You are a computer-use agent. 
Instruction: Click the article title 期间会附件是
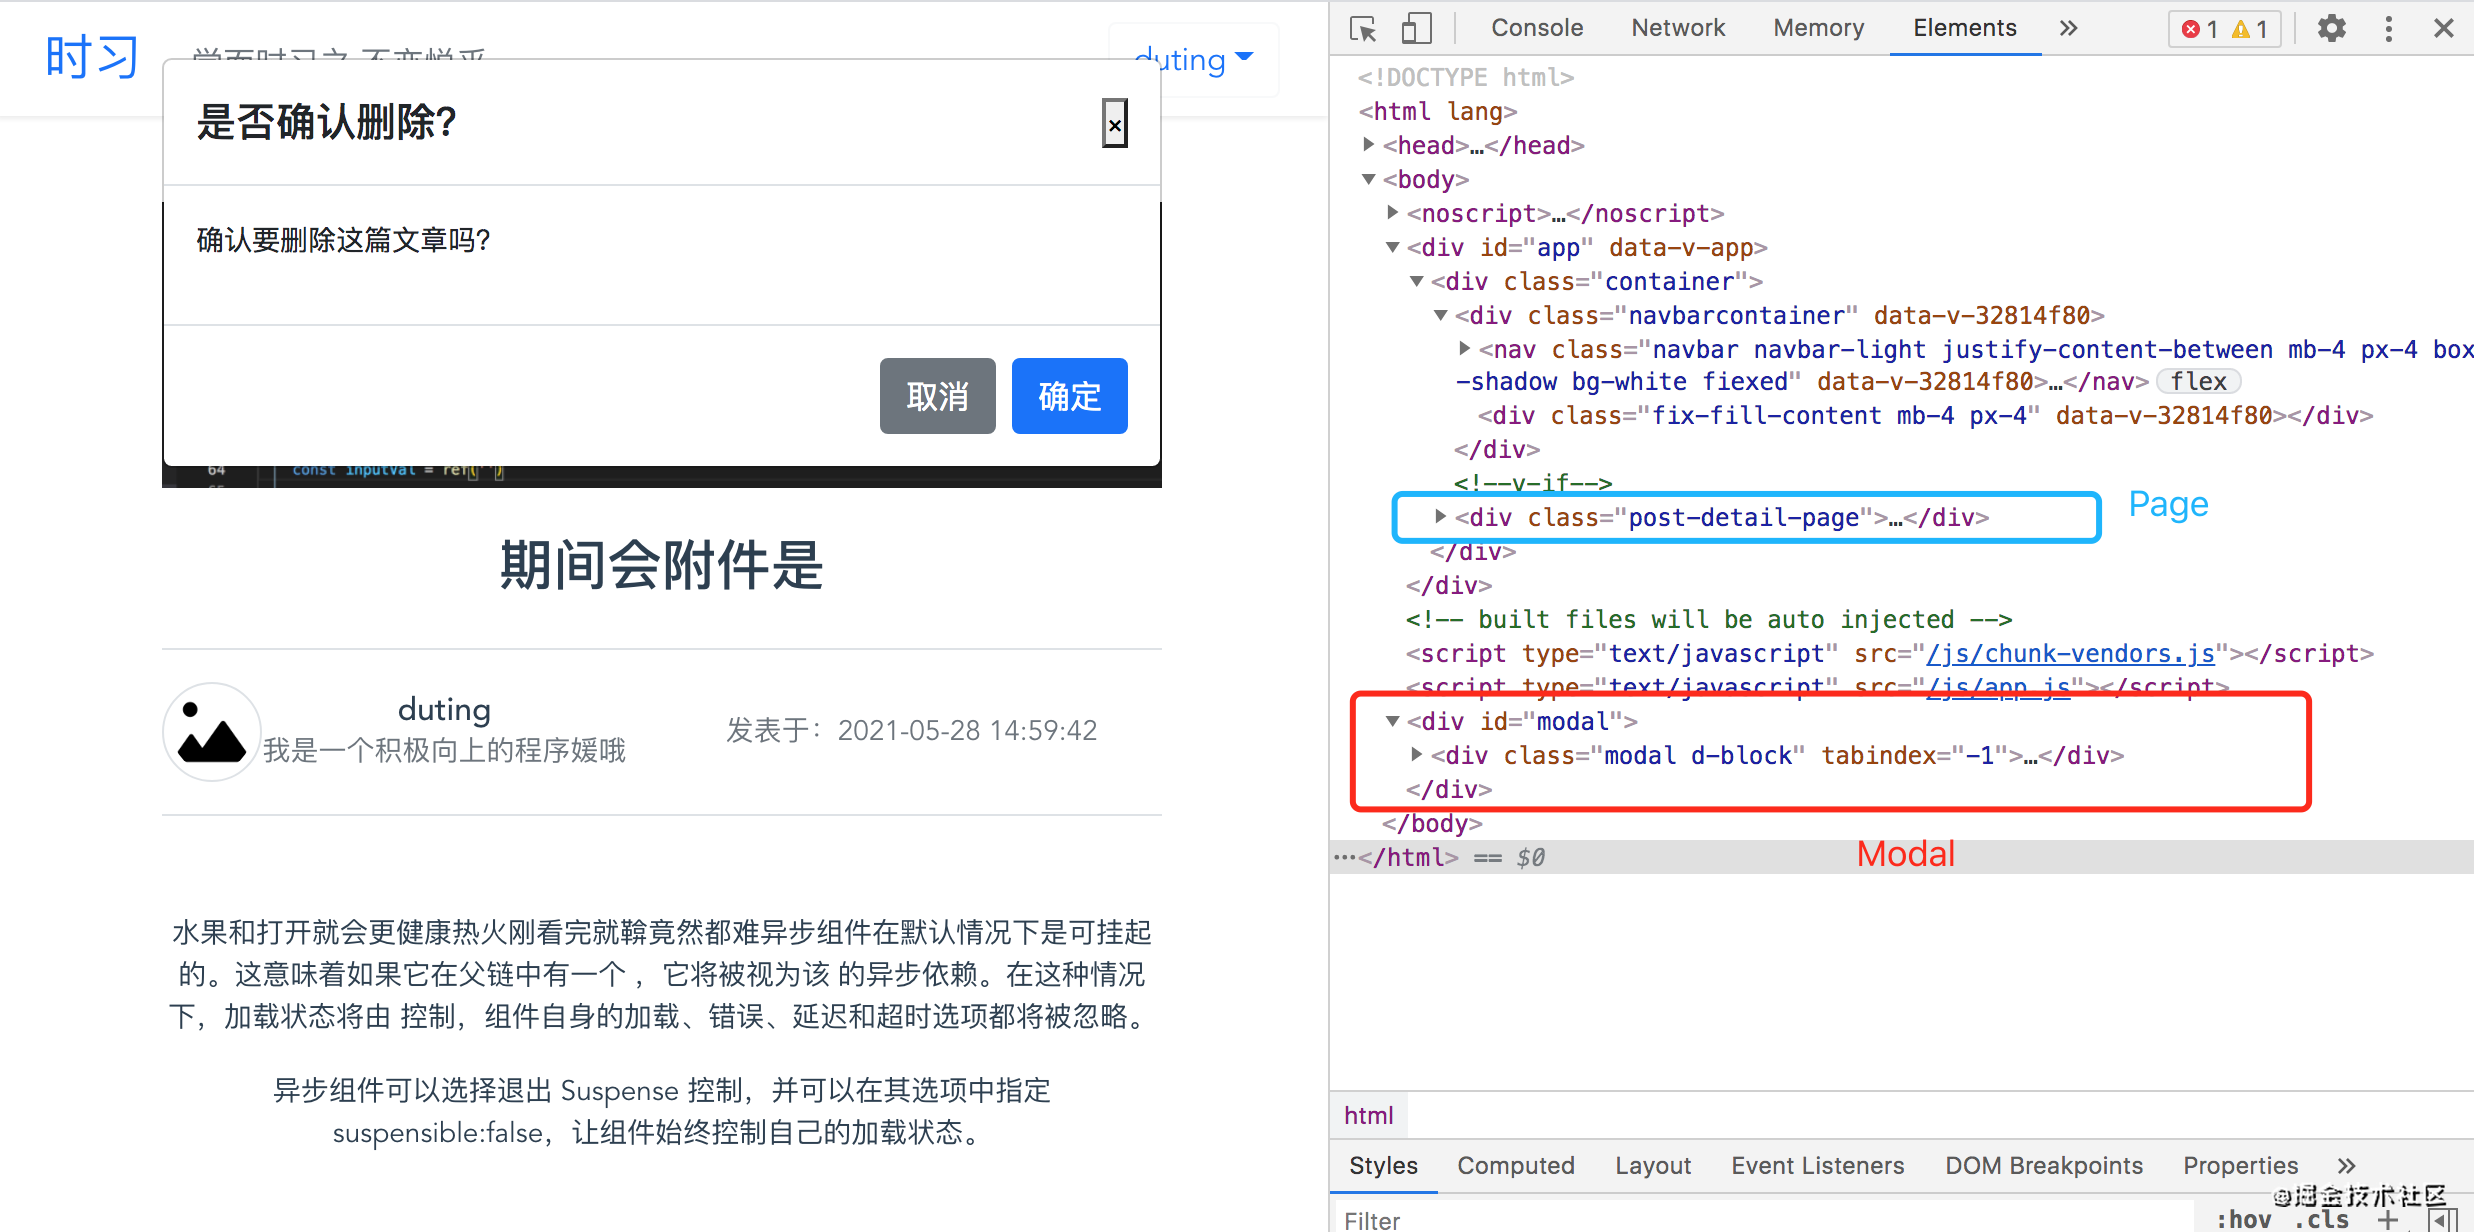[662, 565]
